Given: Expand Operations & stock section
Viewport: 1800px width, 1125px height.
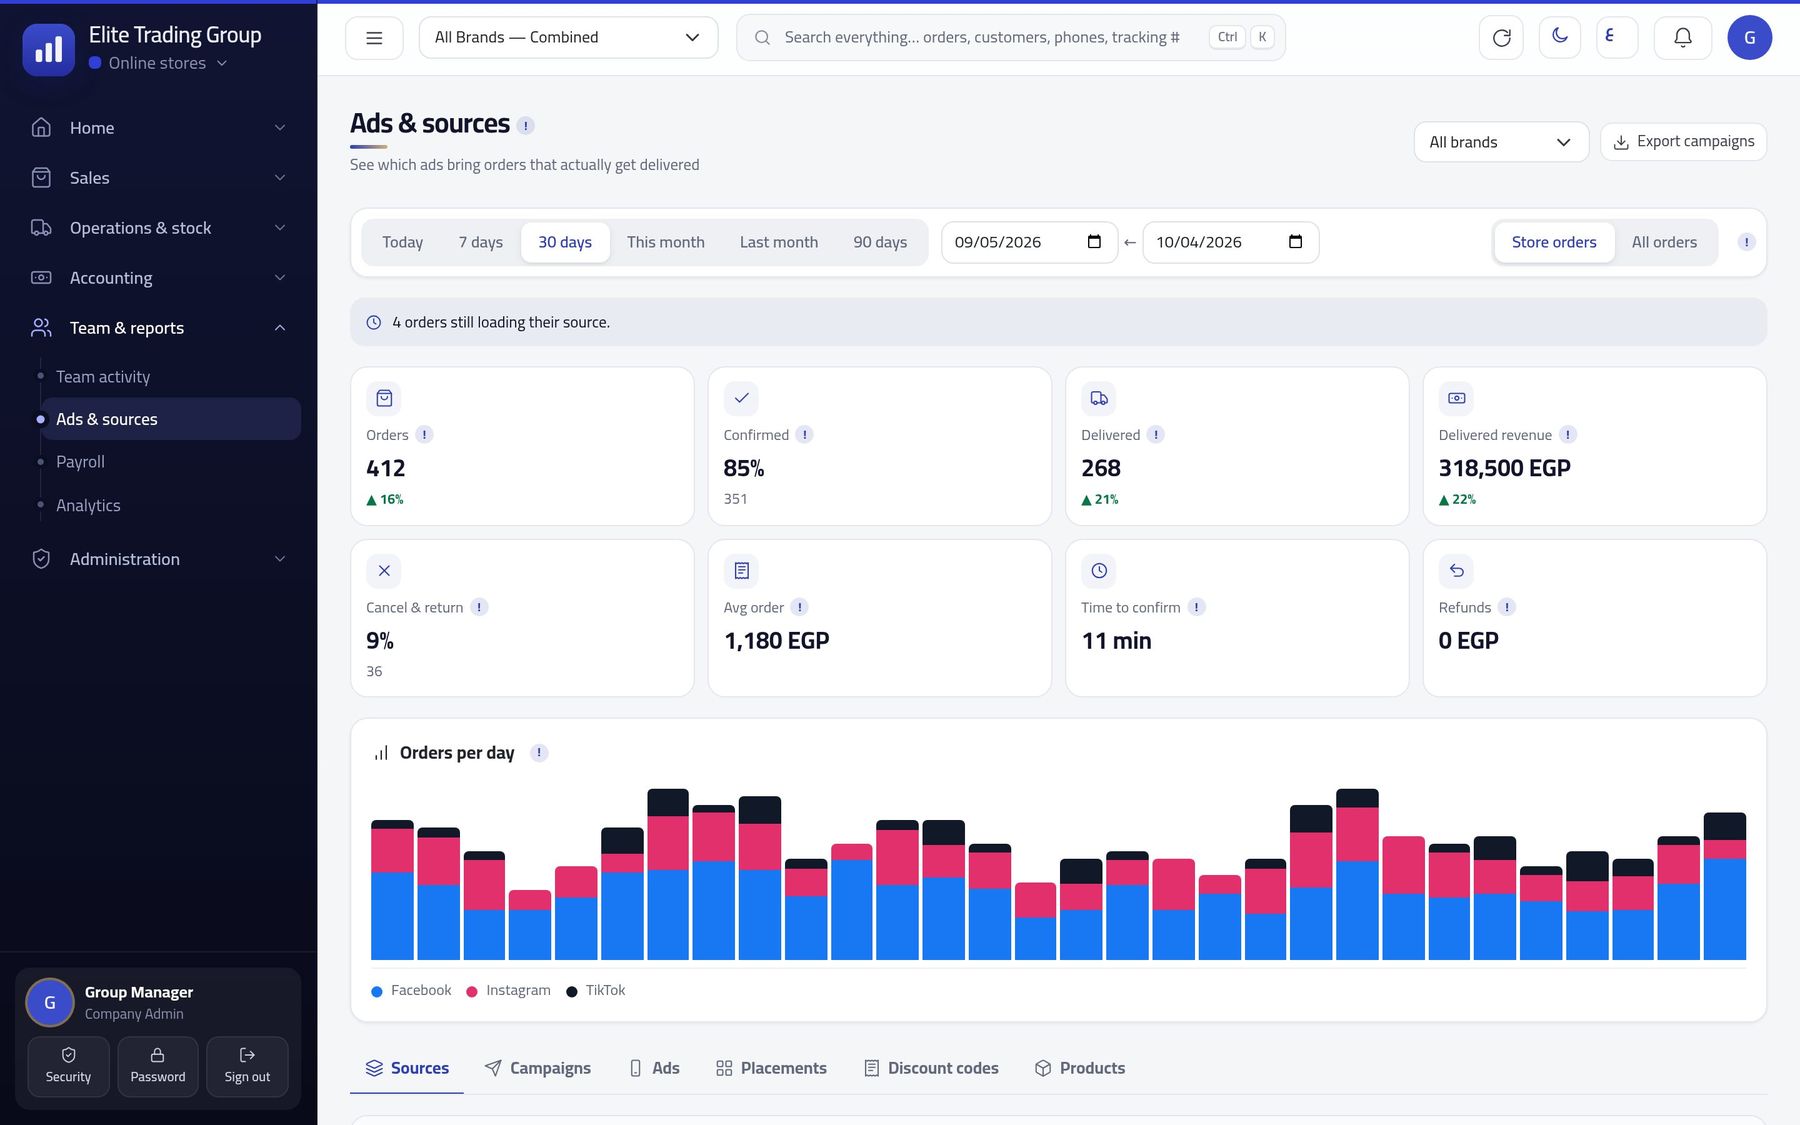Looking at the screenshot, I should pyautogui.click(x=159, y=228).
